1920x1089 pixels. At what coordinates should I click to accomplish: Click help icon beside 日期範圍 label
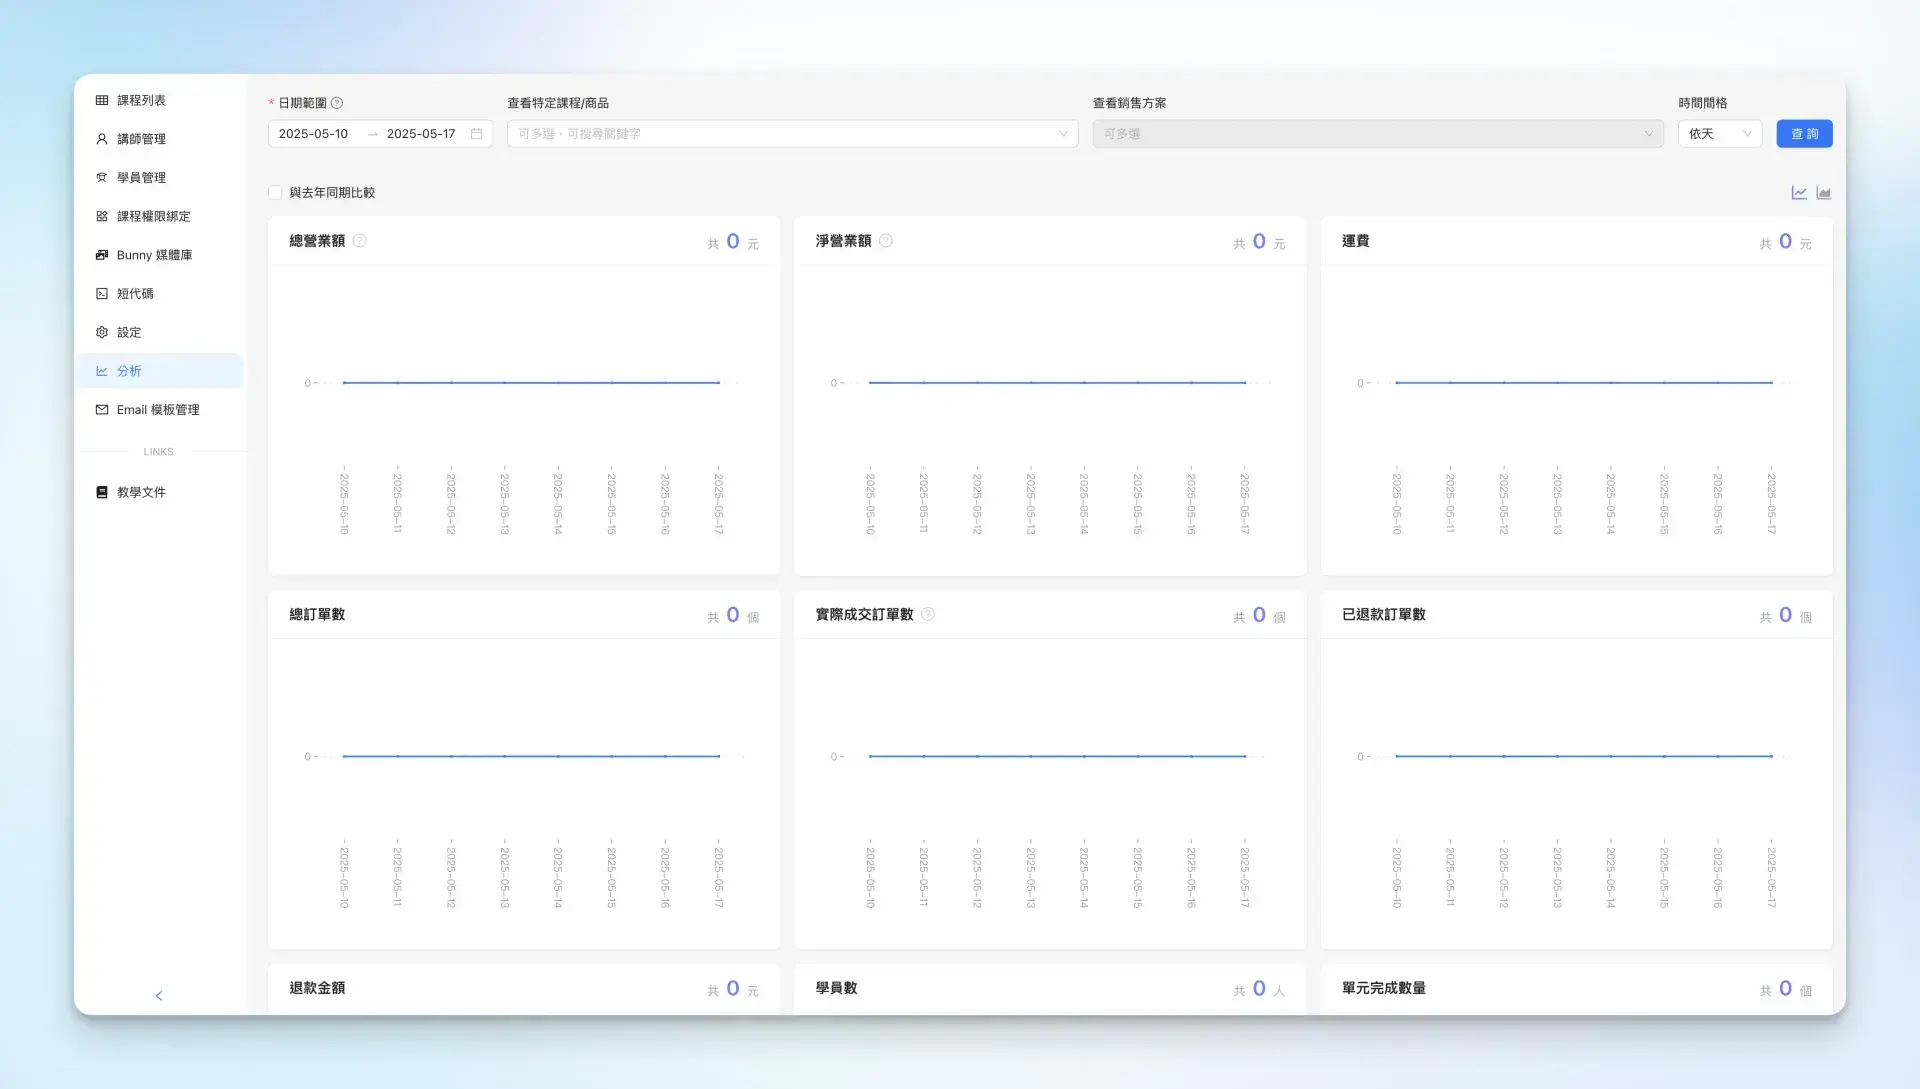[x=337, y=103]
